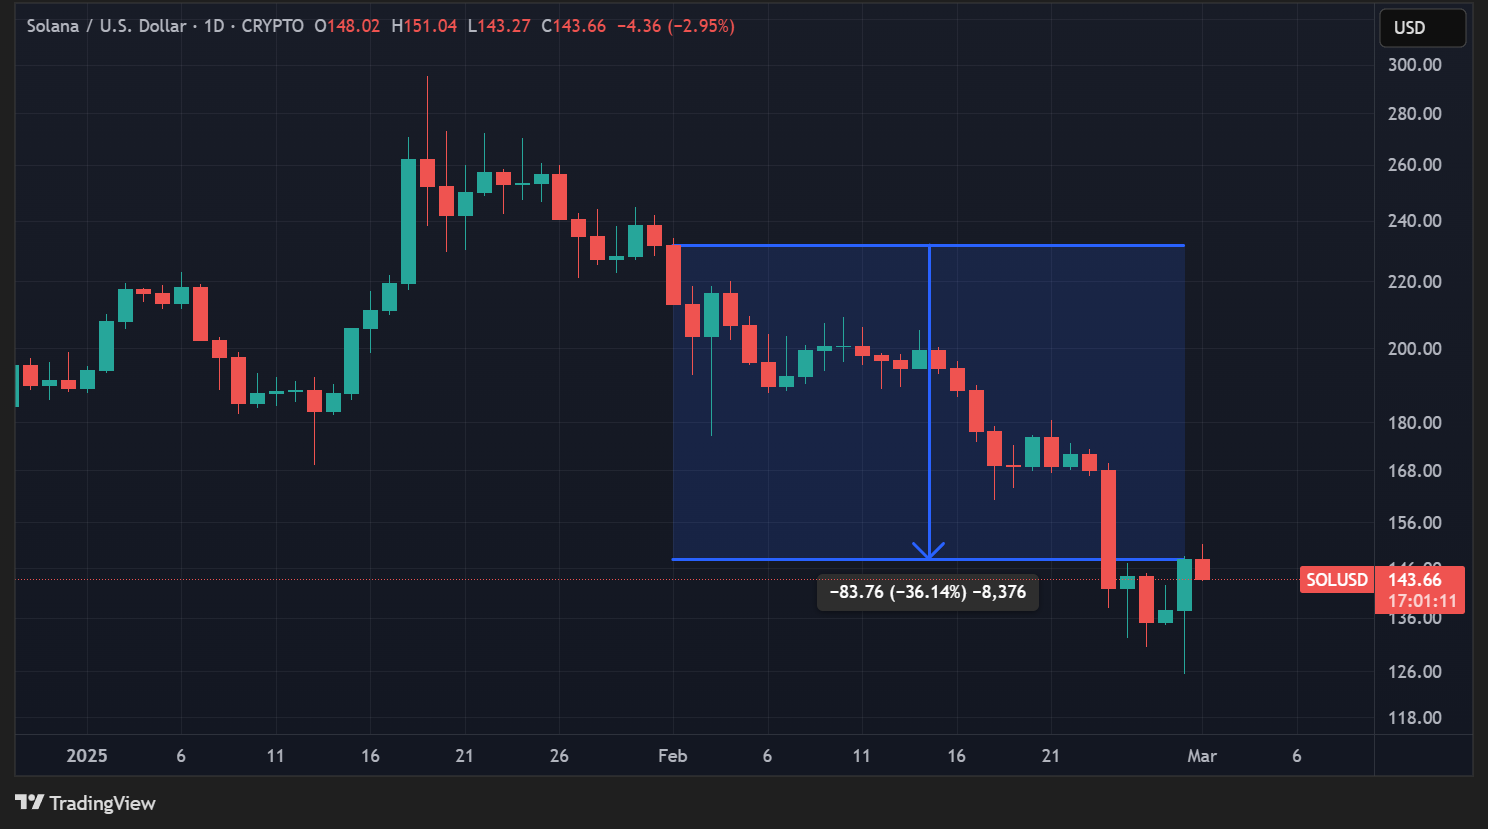The image size is (1488, 829).
Task: Click the Solana / U.S. Dollar symbol title
Action: pyautogui.click(x=106, y=26)
